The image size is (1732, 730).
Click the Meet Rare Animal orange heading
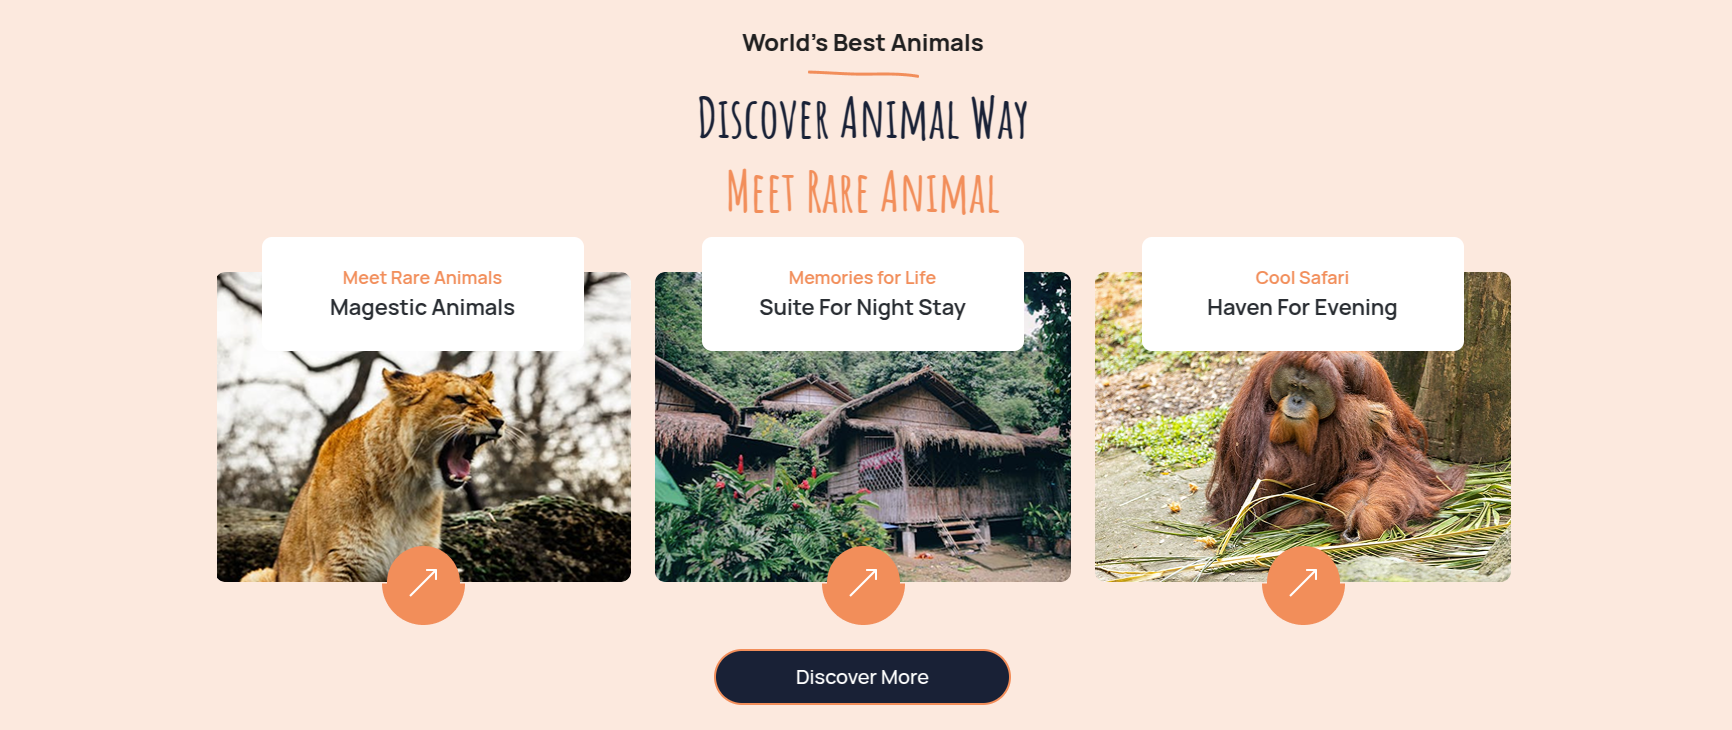(x=863, y=192)
